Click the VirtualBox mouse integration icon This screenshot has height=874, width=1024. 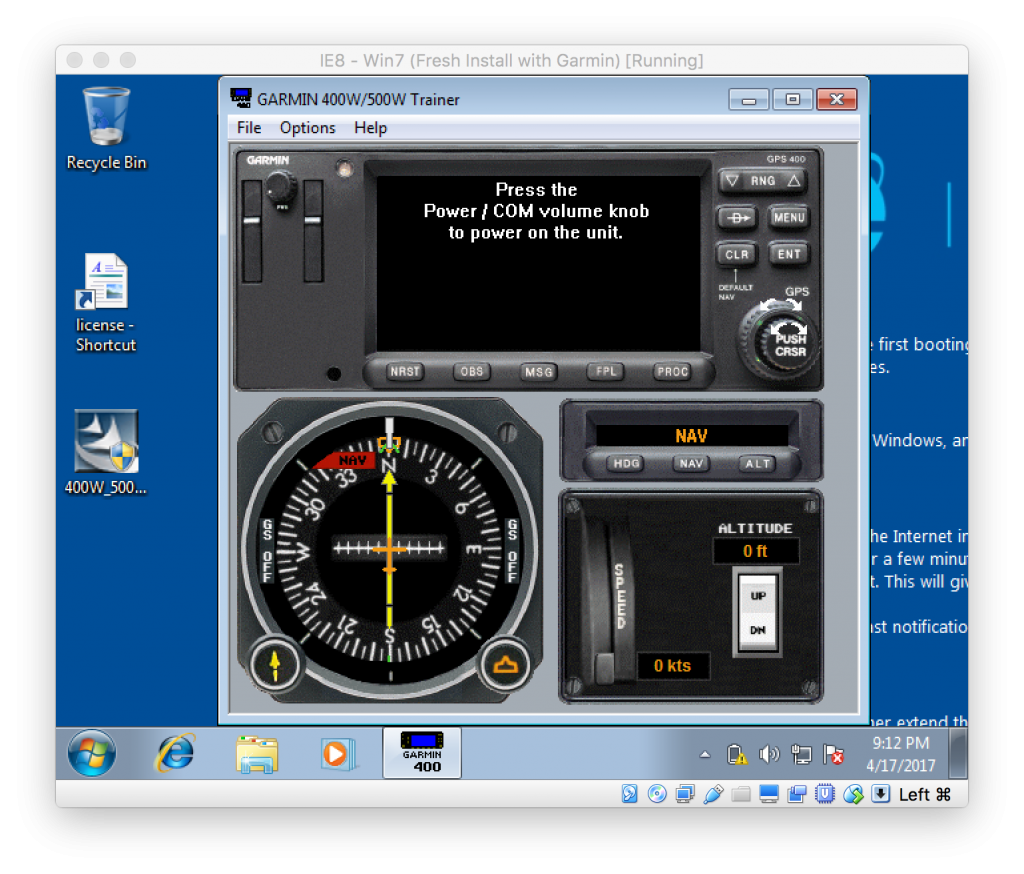tap(853, 794)
